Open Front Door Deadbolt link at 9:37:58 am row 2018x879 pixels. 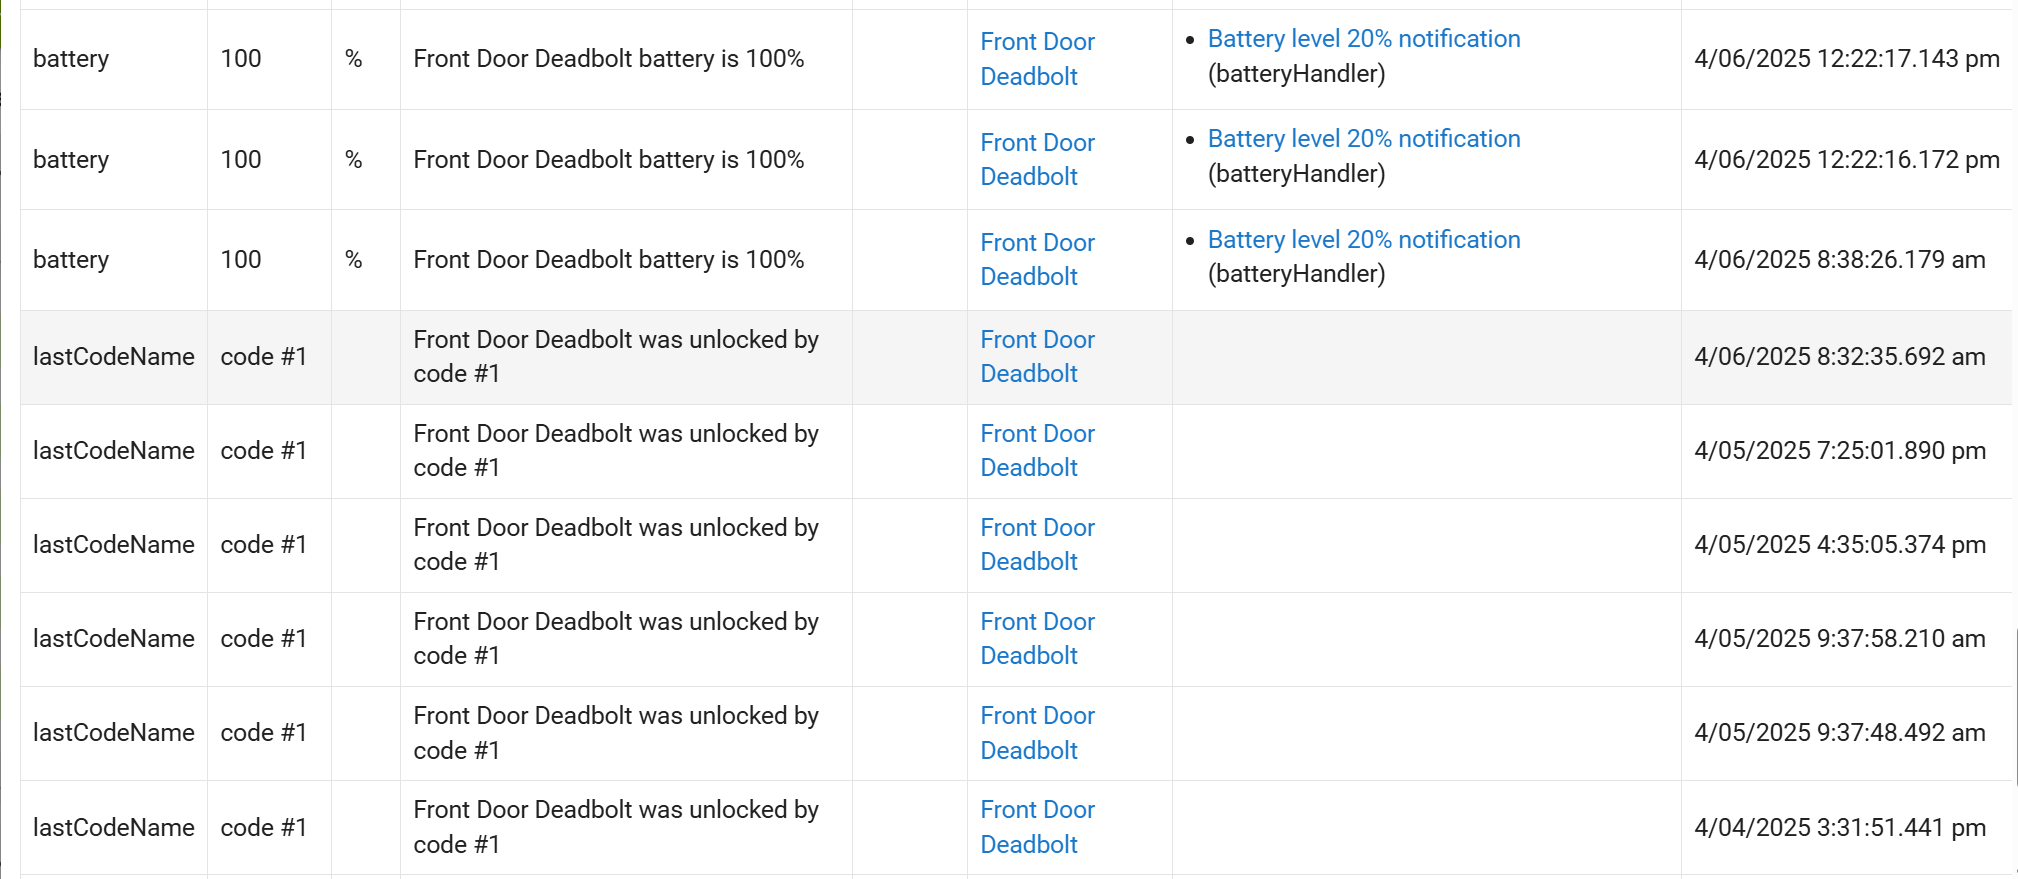coord(1037,638)
